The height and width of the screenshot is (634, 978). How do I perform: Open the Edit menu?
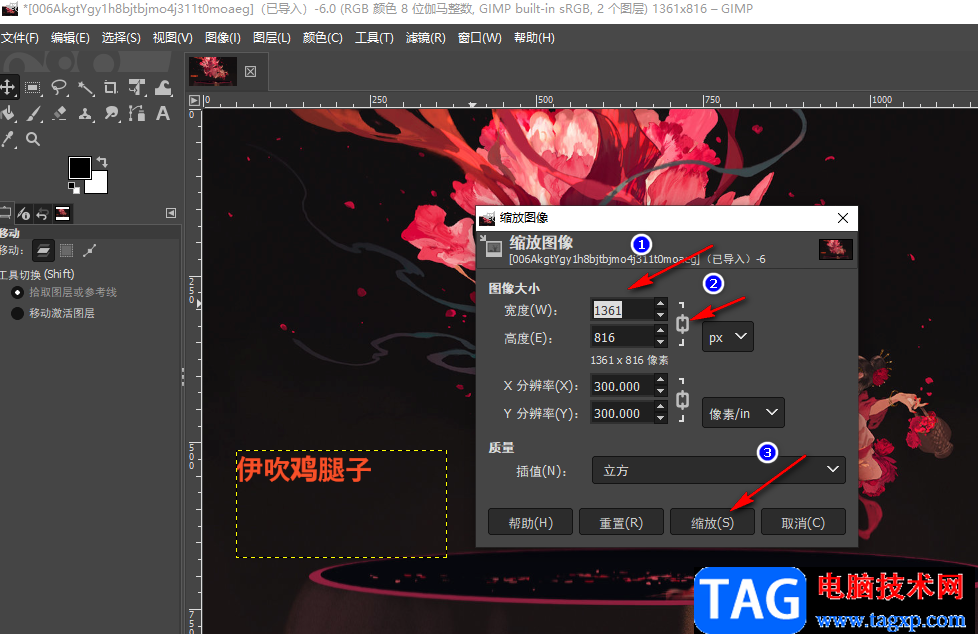coord(70,38)
